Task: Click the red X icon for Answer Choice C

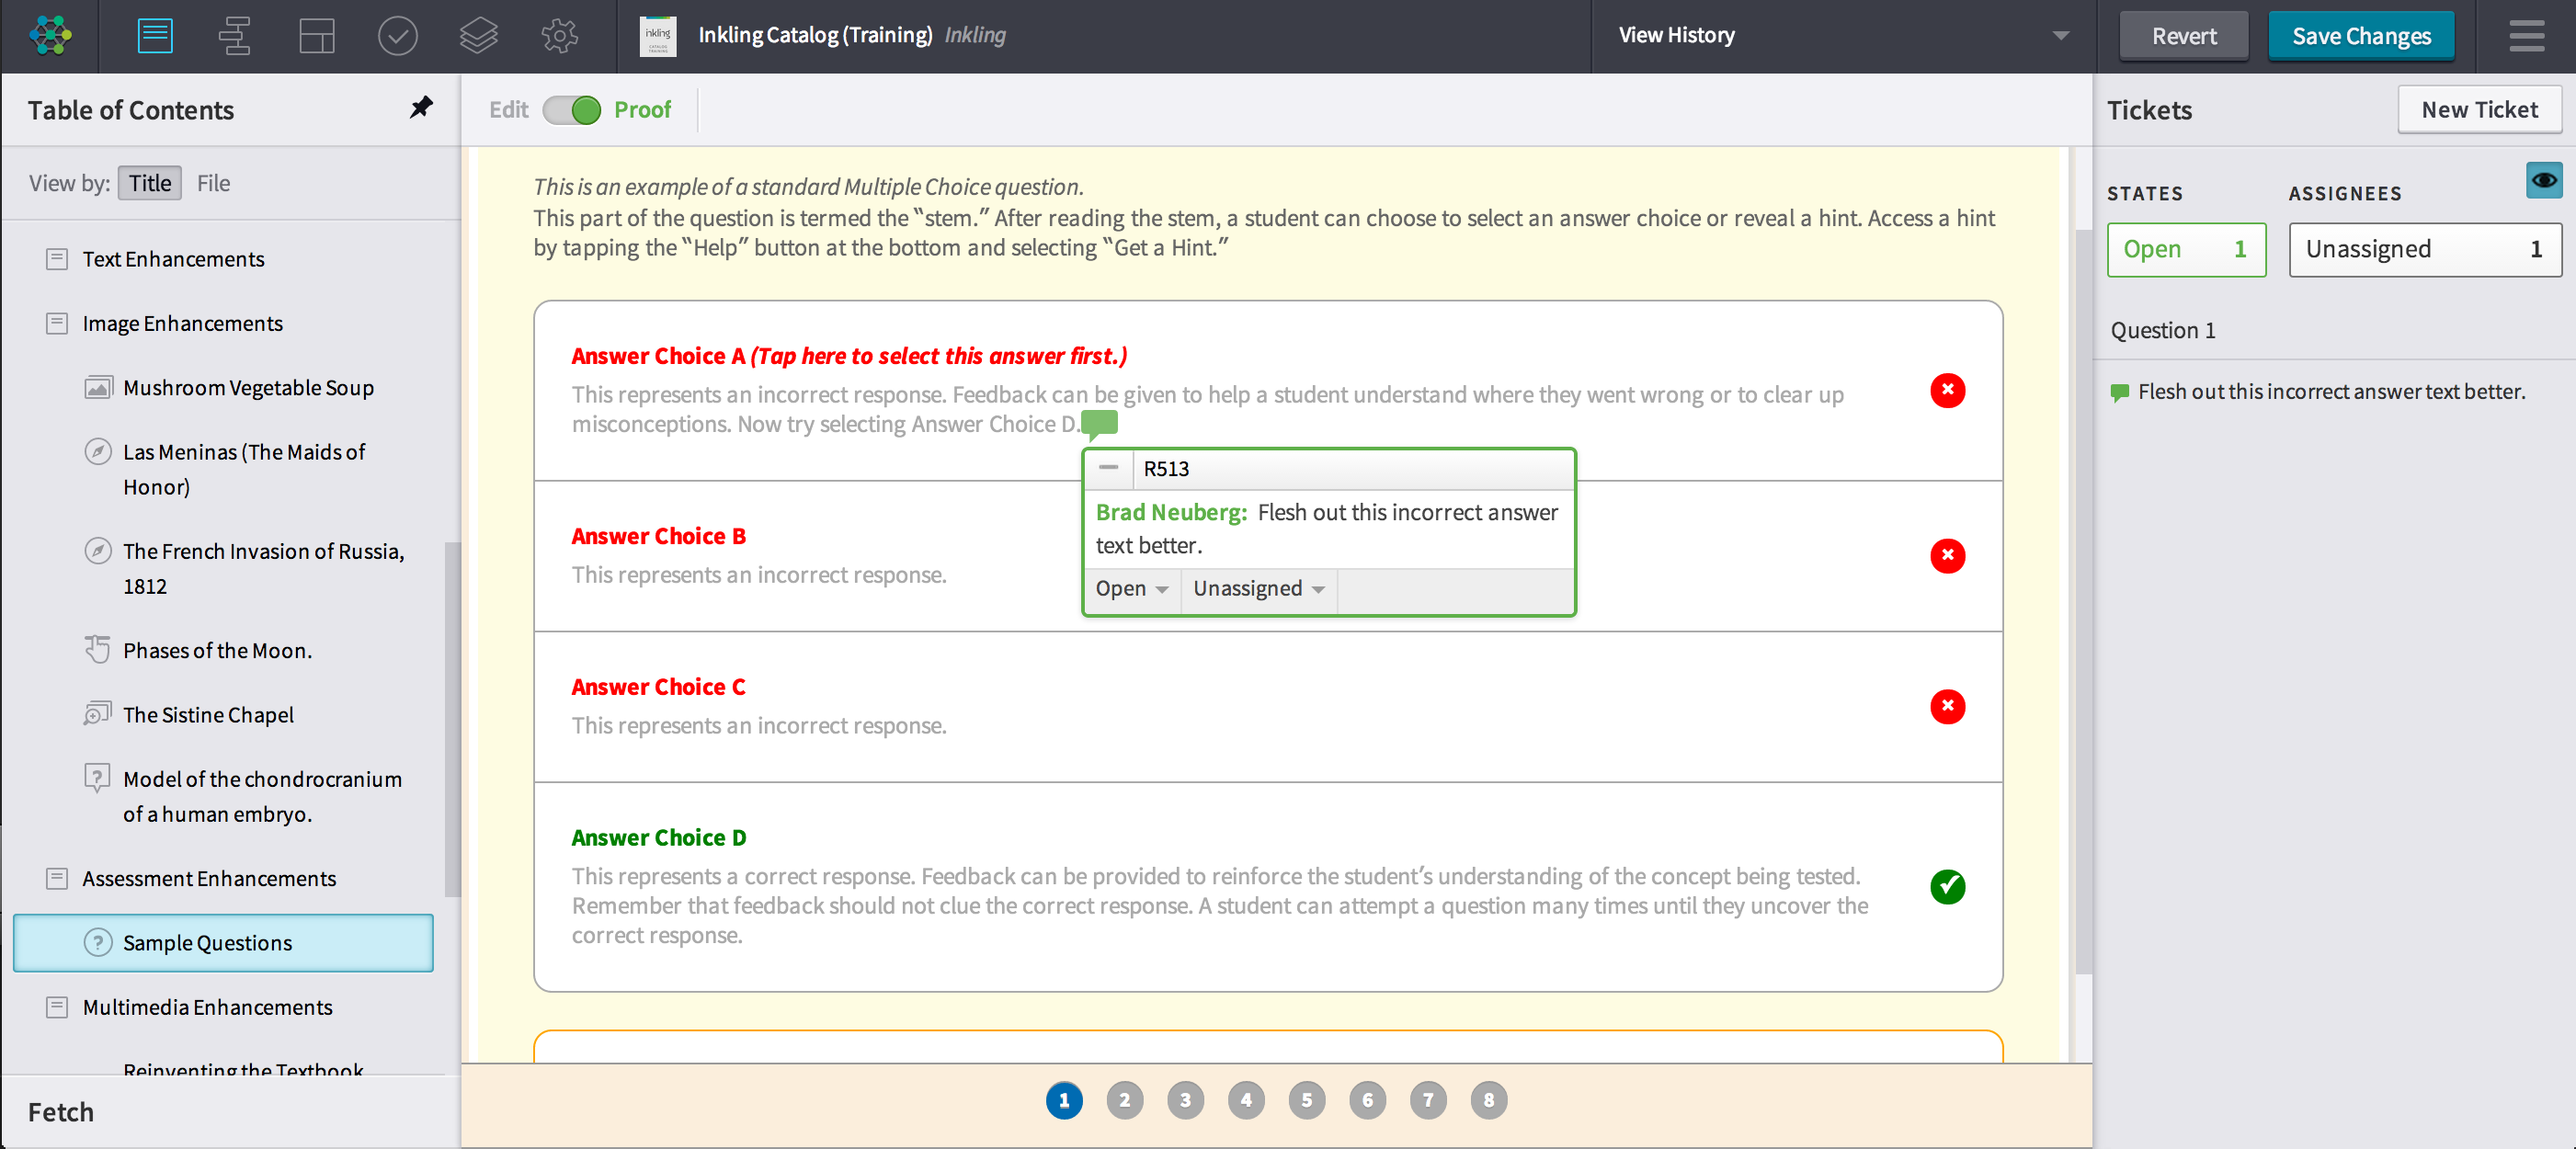Action: pos(1947,706)
